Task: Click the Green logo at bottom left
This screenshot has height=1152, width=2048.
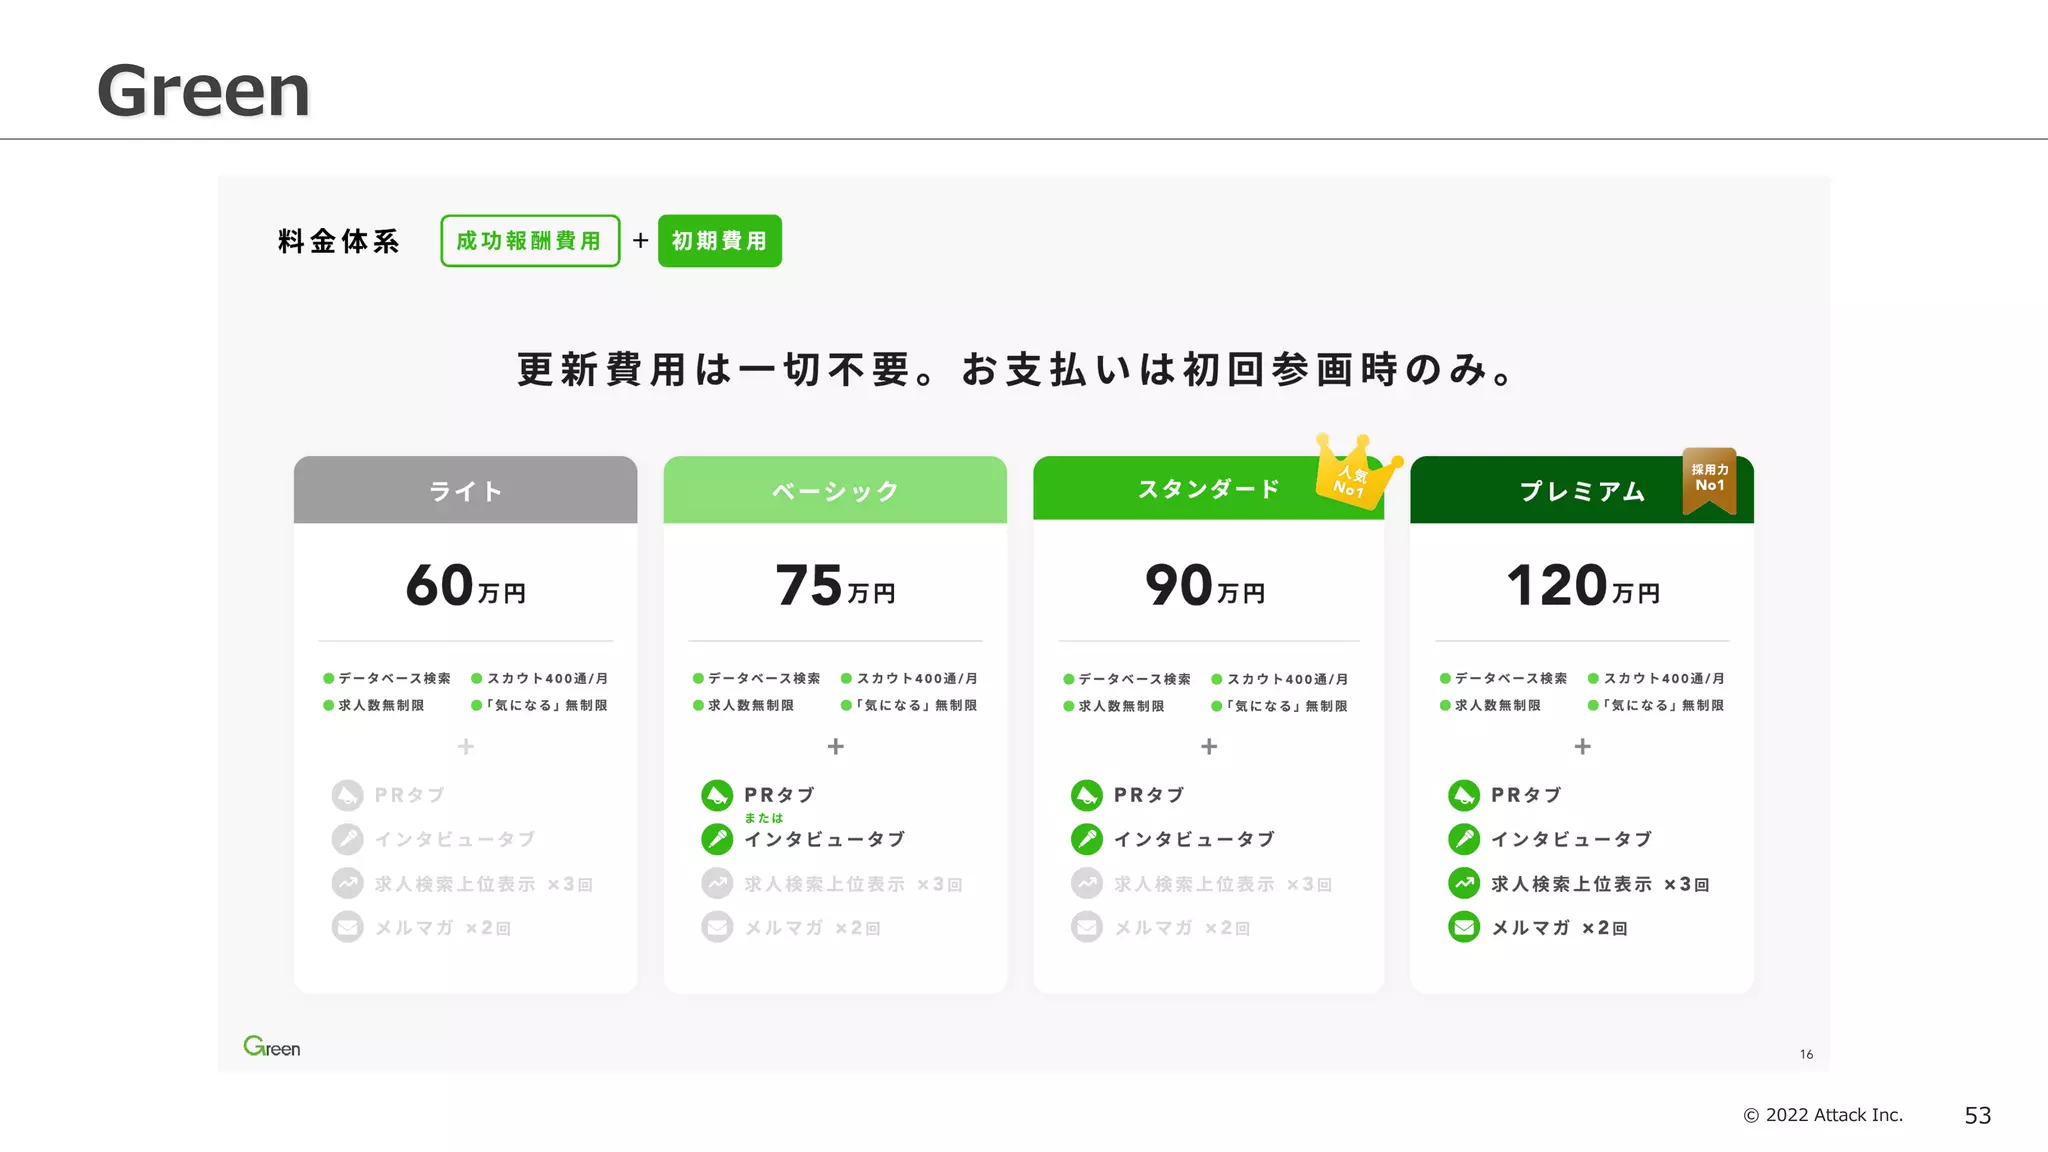Action: pyautogui.click(x=271, y=1046)
